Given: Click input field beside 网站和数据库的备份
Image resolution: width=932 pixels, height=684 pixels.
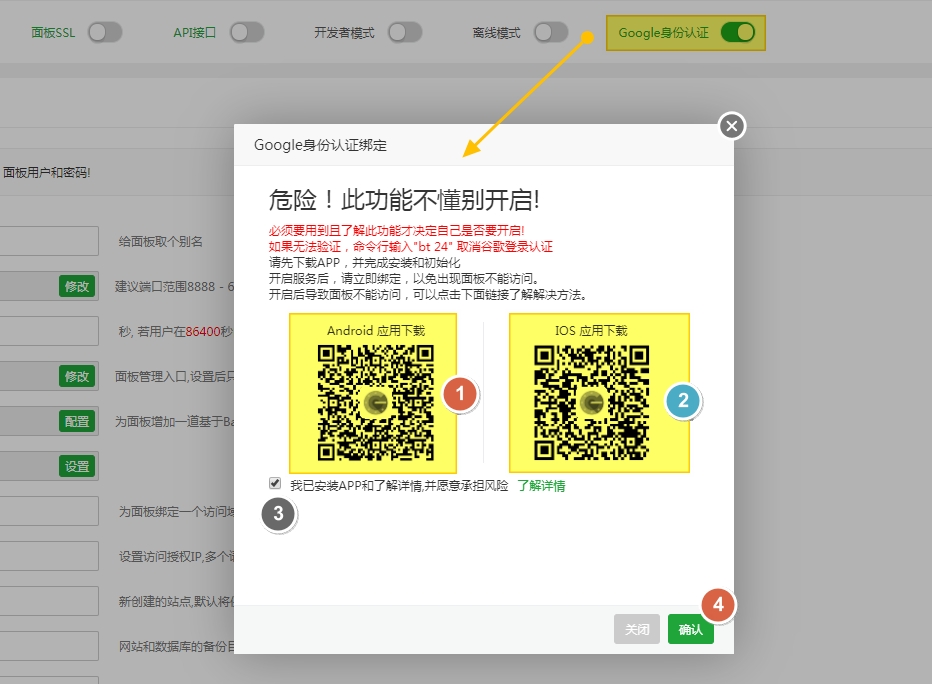Looking at the screenshot, I should 49,646.
